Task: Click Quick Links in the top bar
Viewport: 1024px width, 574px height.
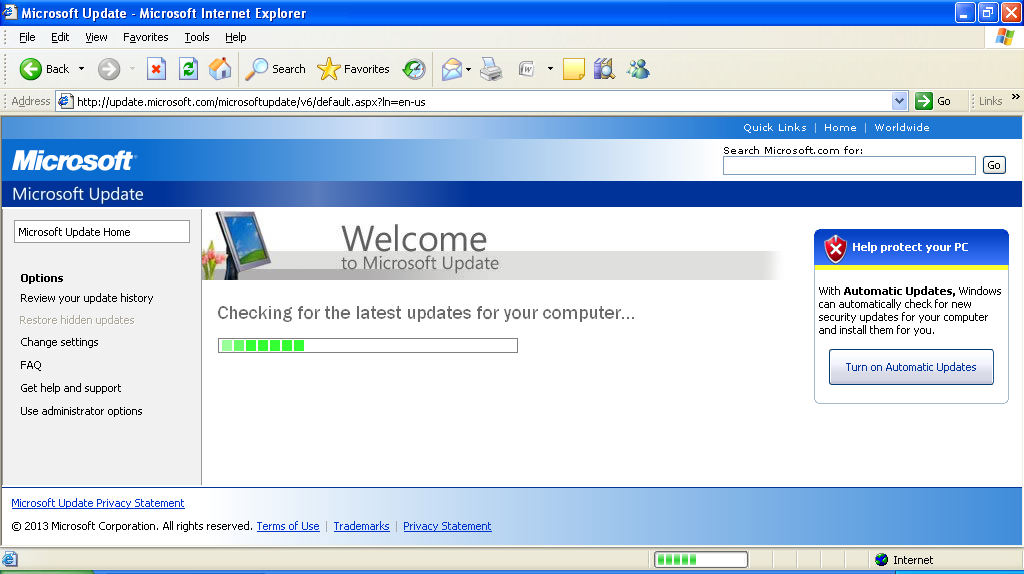Action: [775, 127]
